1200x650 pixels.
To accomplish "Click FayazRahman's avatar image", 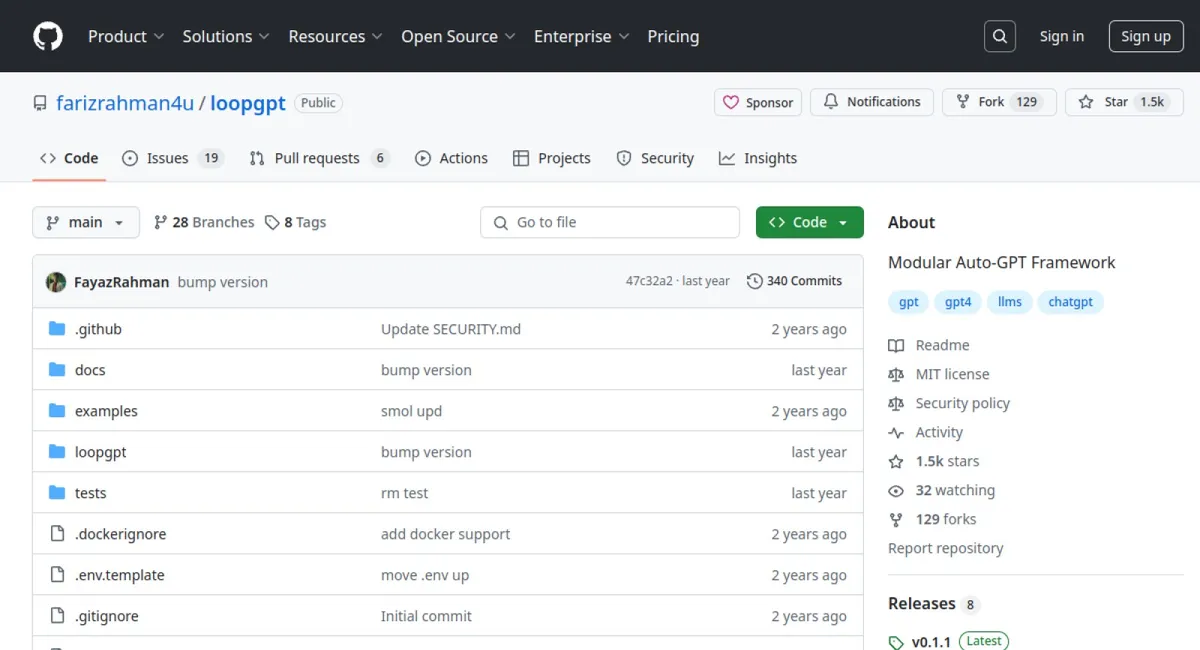I will (x=56, y=282).
